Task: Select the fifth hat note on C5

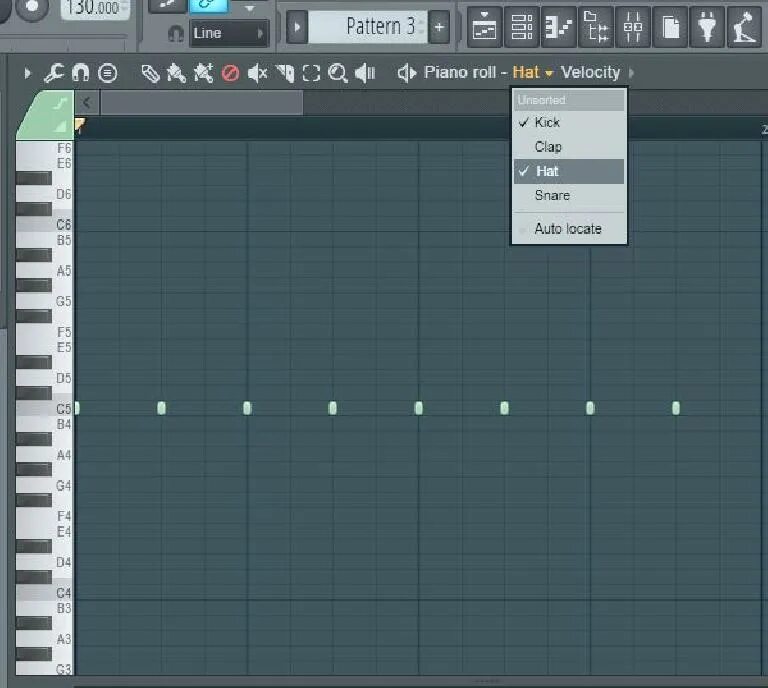Action: tap(418, 408)
